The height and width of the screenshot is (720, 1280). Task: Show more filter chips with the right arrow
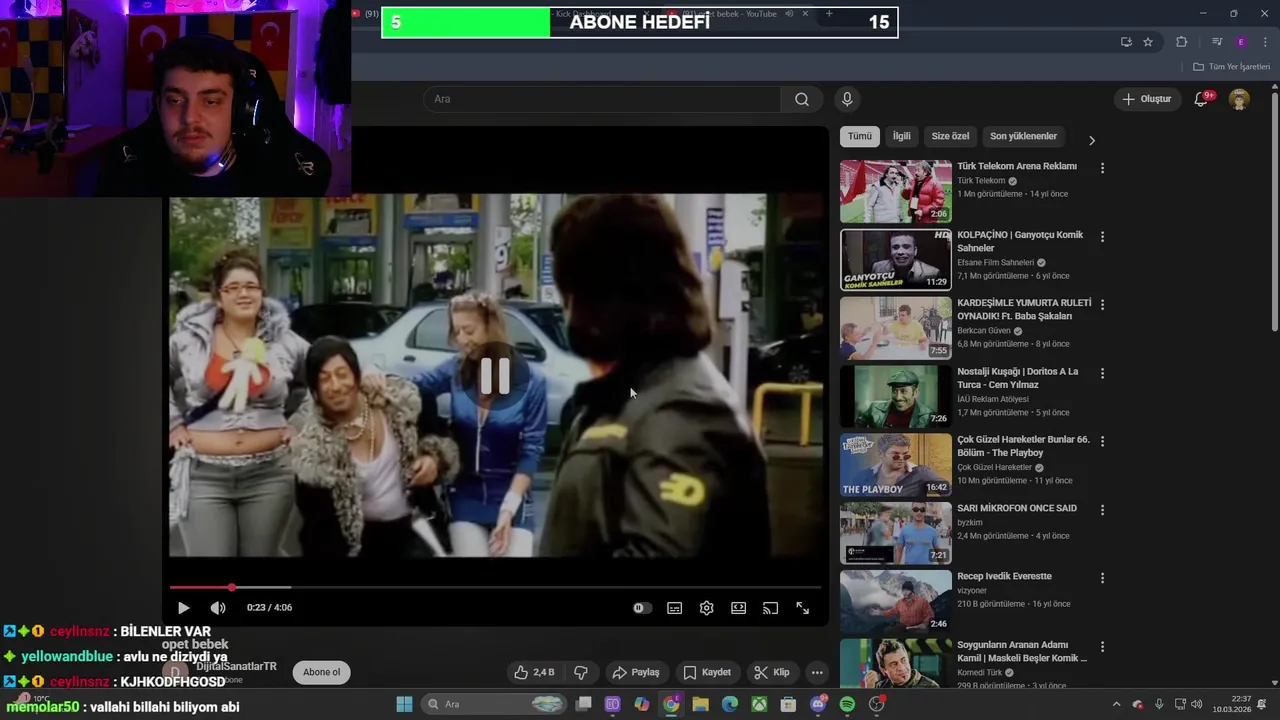pyautogui.click(x=1091, y=140)
